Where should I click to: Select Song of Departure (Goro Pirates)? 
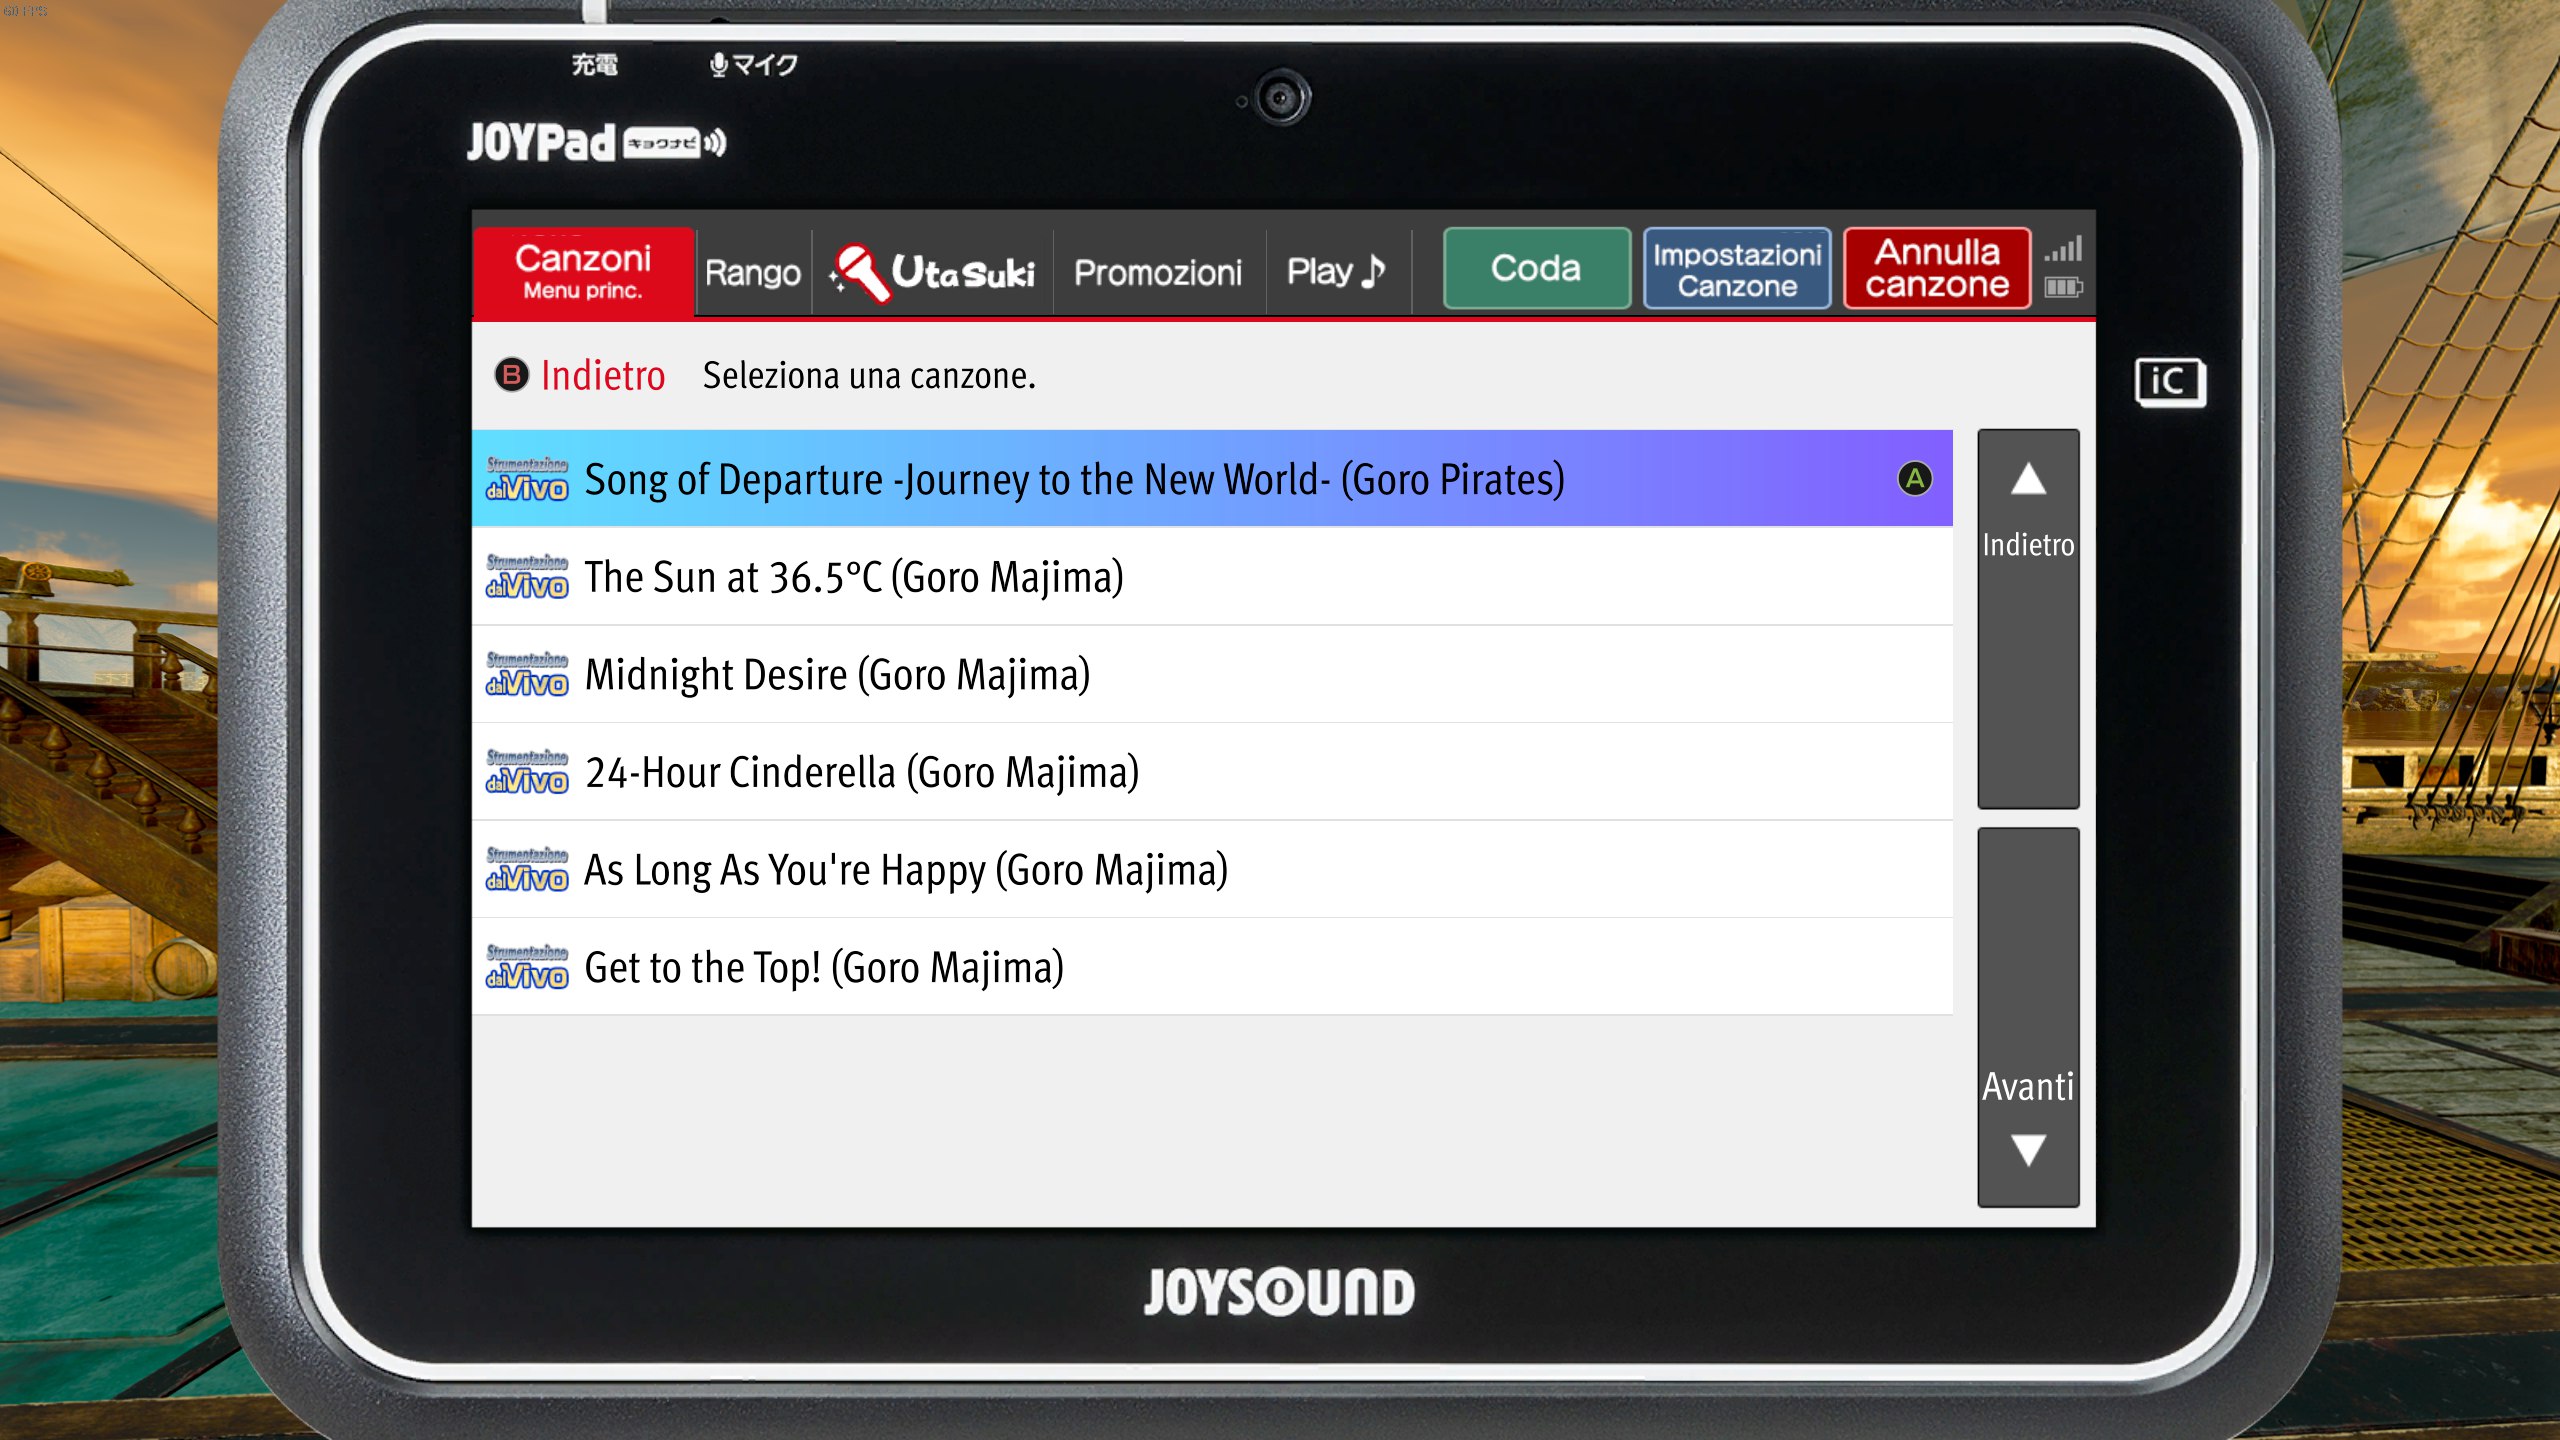(x=1212, y=479)
